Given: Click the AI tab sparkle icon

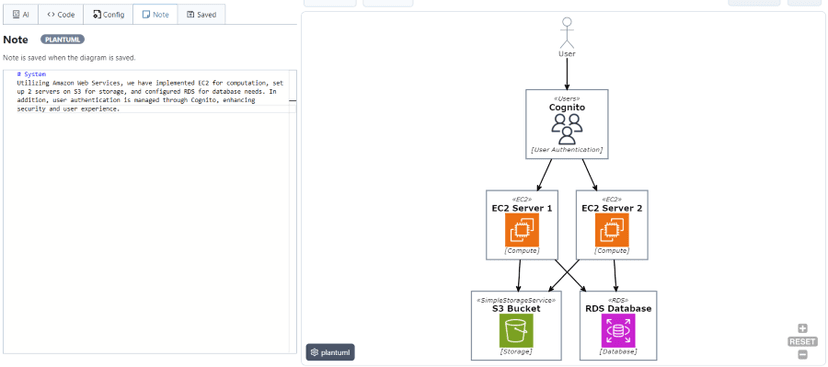Looking at the screenshot, I should [16, 14].
